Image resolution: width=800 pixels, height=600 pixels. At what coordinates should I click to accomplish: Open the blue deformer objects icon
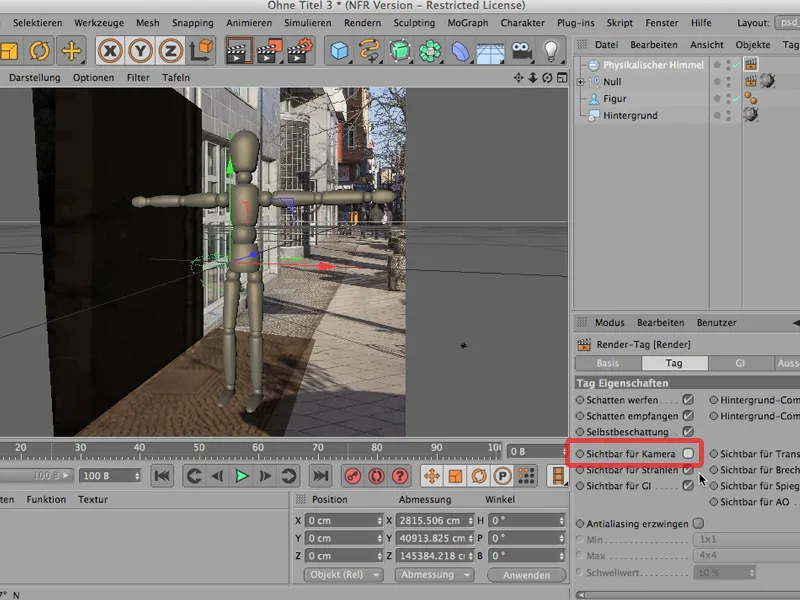pyautogui.click(x=460, y=51)
